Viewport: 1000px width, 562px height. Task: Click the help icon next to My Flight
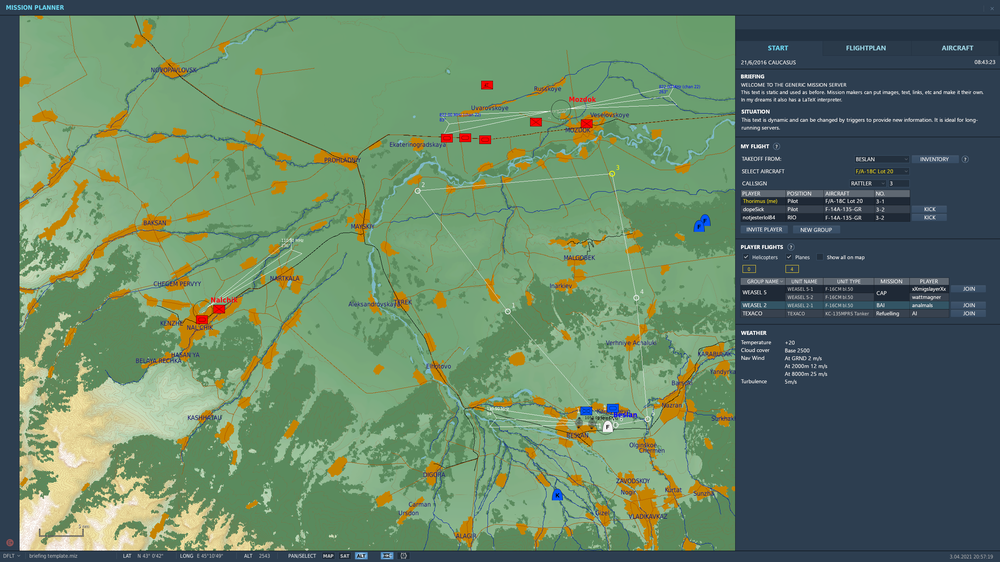click(x=776, y=146)
